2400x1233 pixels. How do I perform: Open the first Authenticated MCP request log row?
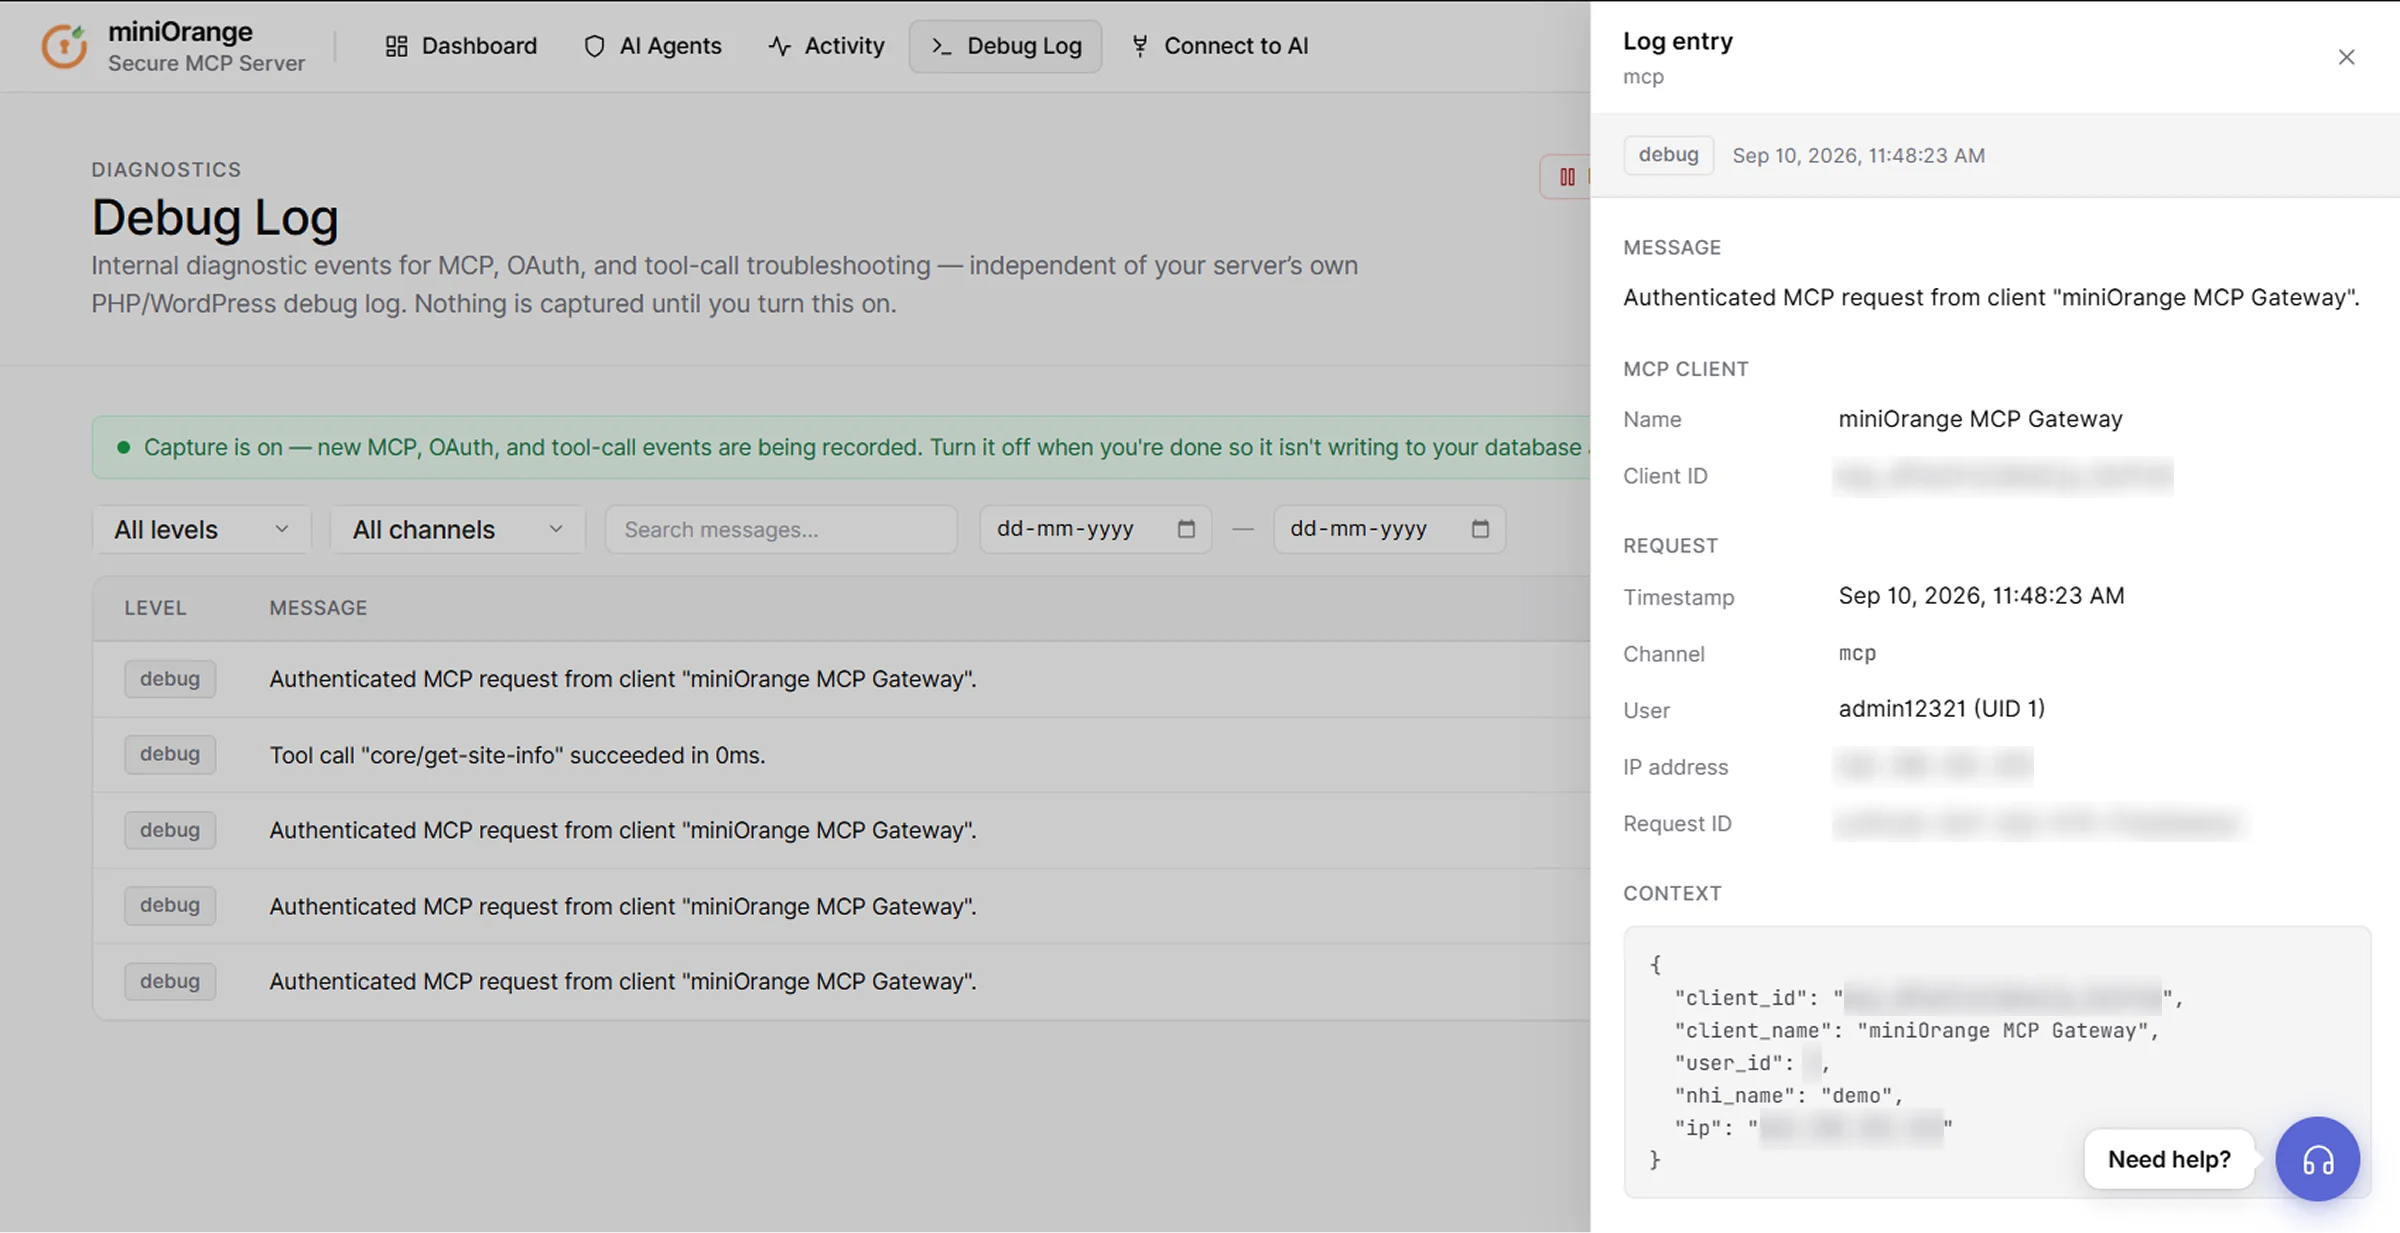[x=842, y=679]
